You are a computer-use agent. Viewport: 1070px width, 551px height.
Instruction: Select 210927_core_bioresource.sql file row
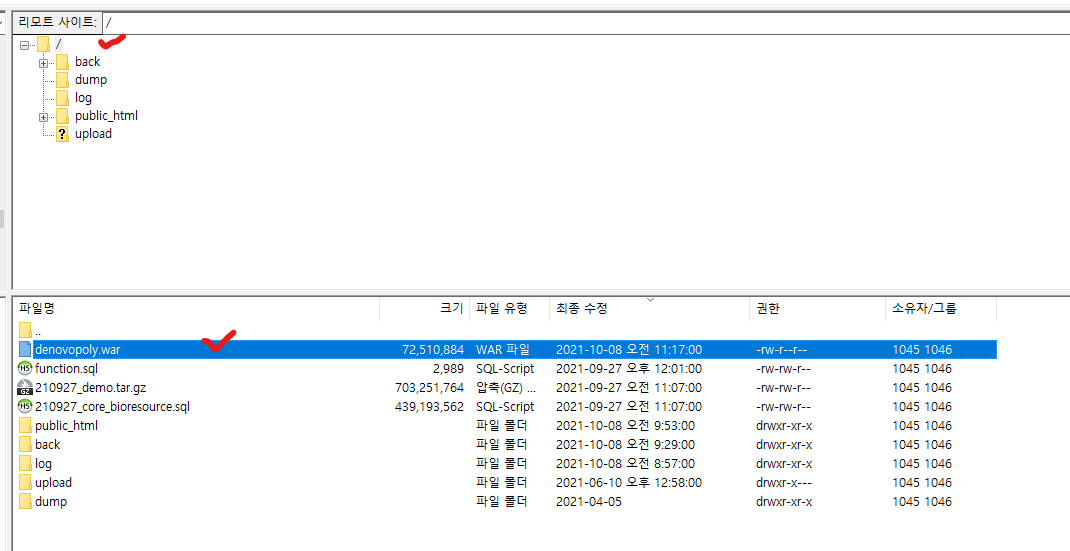pos(506,407)
